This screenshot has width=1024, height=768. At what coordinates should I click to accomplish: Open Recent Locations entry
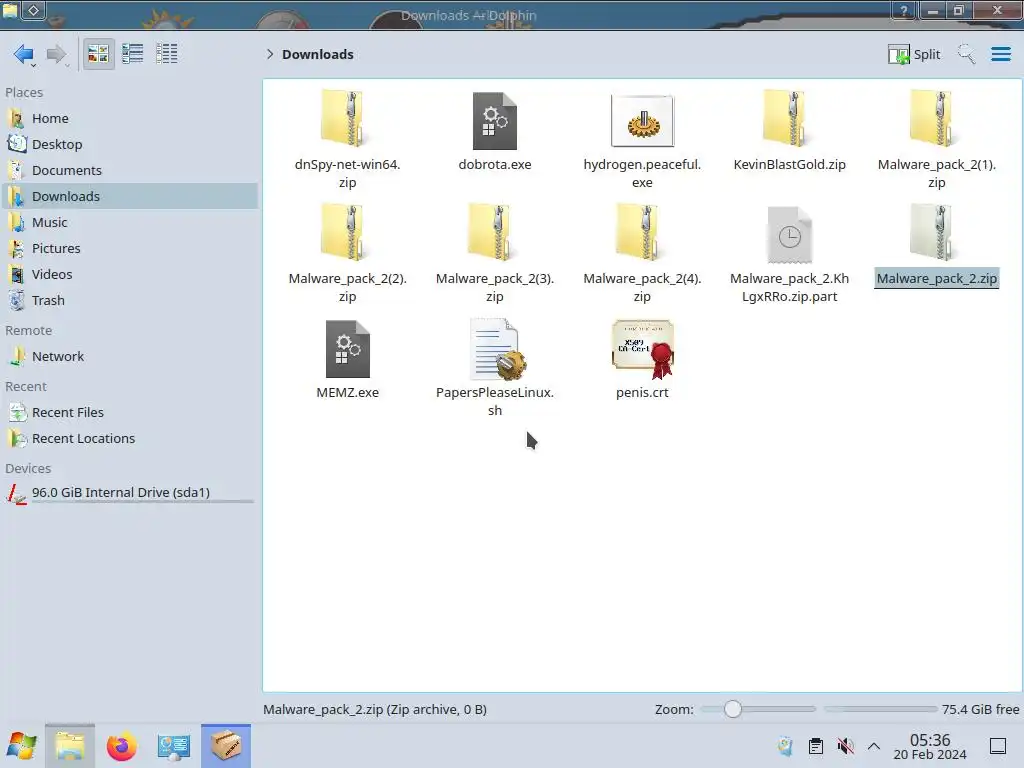pyautogui.click(x=129, y=439)
